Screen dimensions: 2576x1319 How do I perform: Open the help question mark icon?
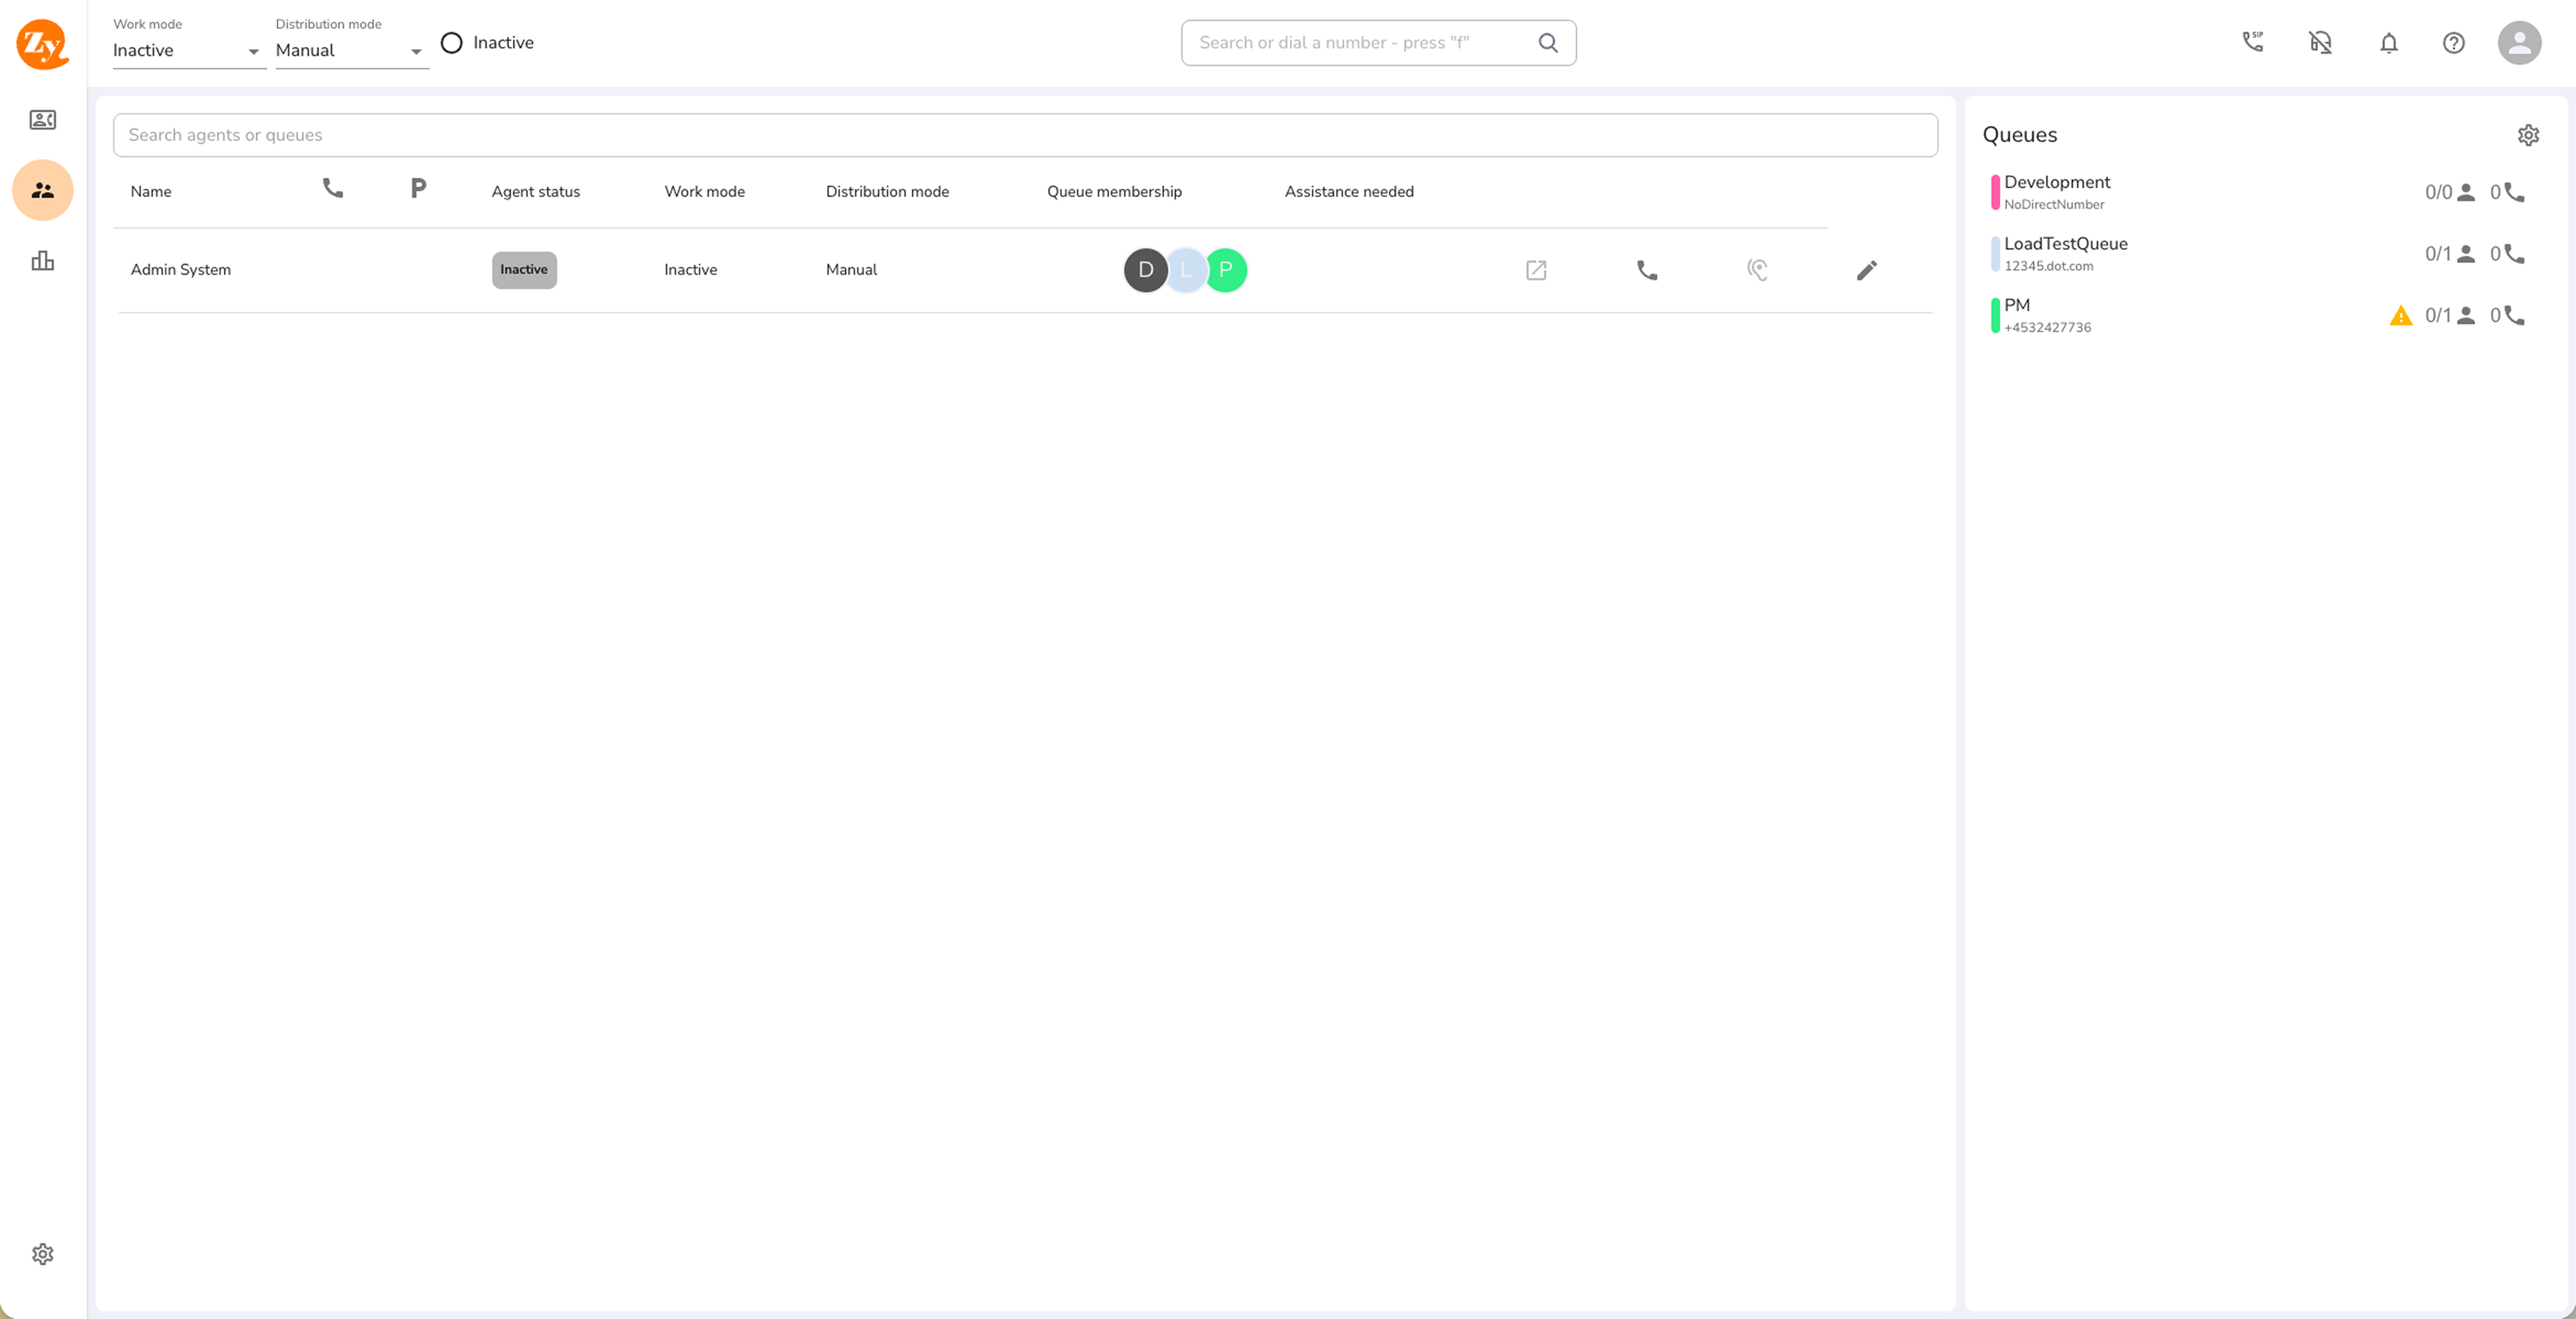click(x=2453, y=43)
